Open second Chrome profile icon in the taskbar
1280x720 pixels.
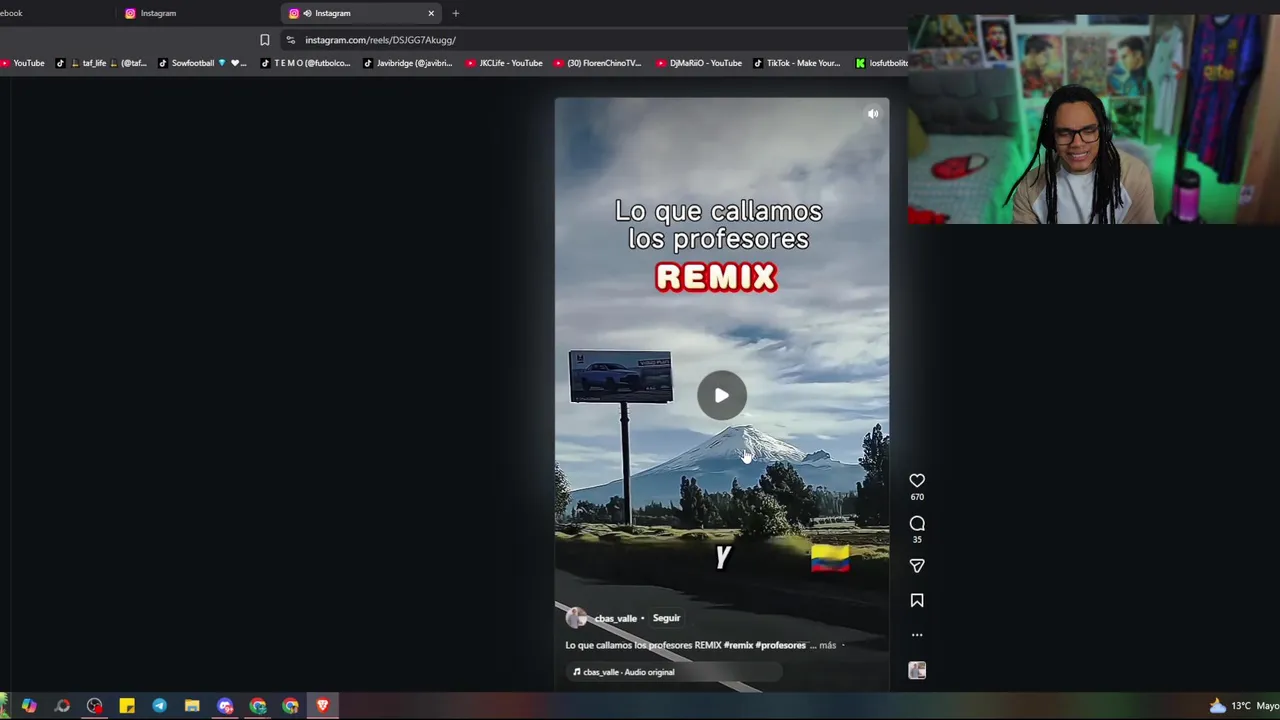(x=290, y=706)
